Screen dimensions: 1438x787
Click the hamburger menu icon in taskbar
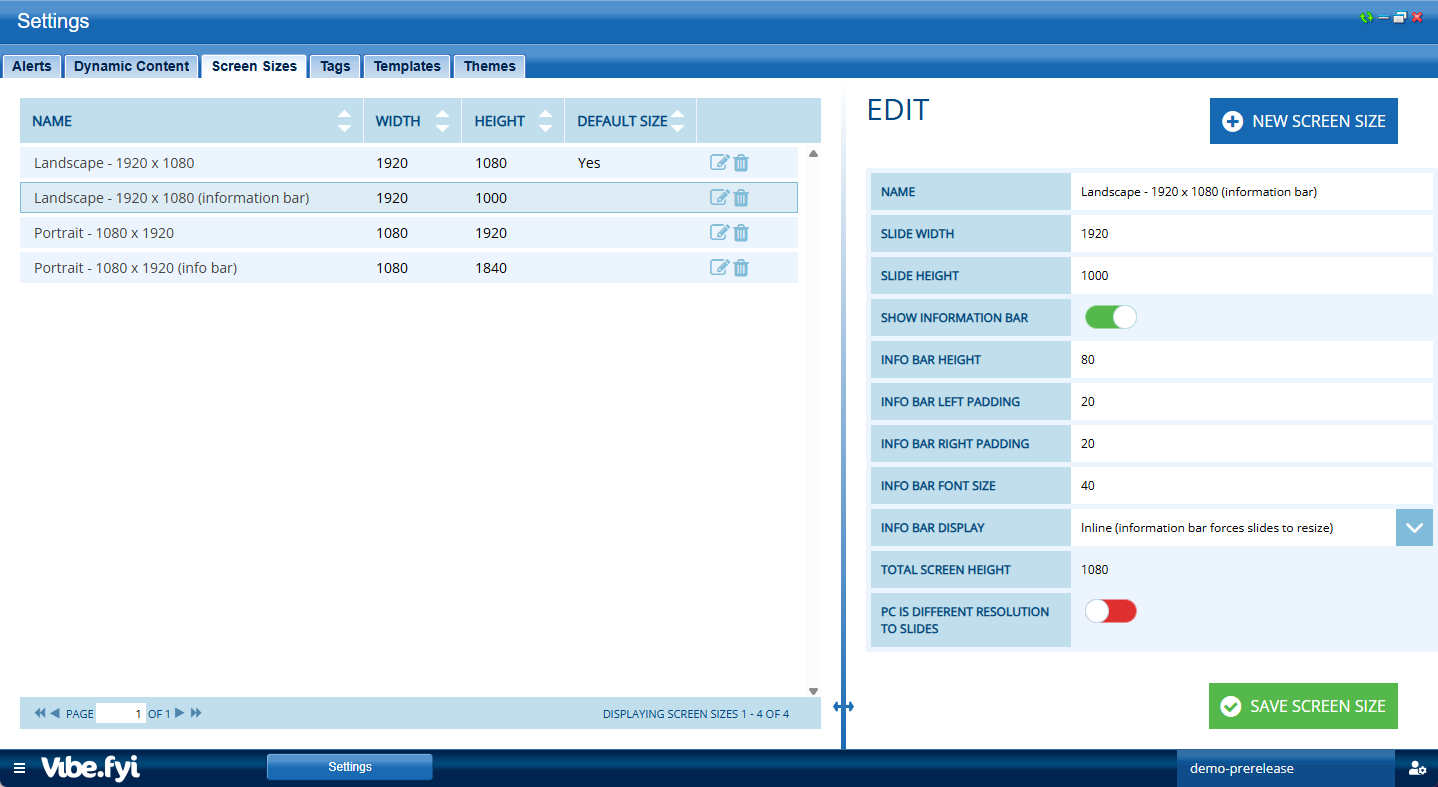(x=19, y=768)
